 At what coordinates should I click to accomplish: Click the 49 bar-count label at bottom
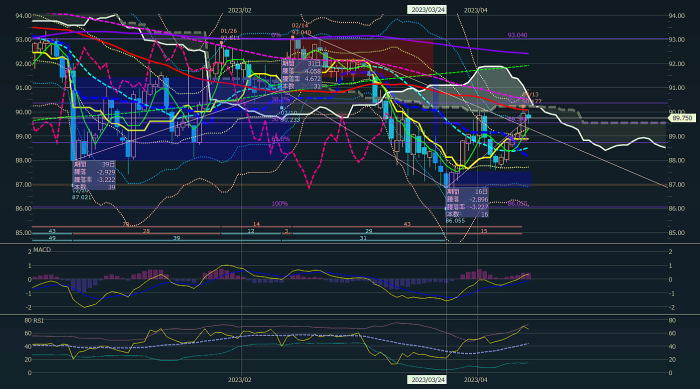click(52, 238)
